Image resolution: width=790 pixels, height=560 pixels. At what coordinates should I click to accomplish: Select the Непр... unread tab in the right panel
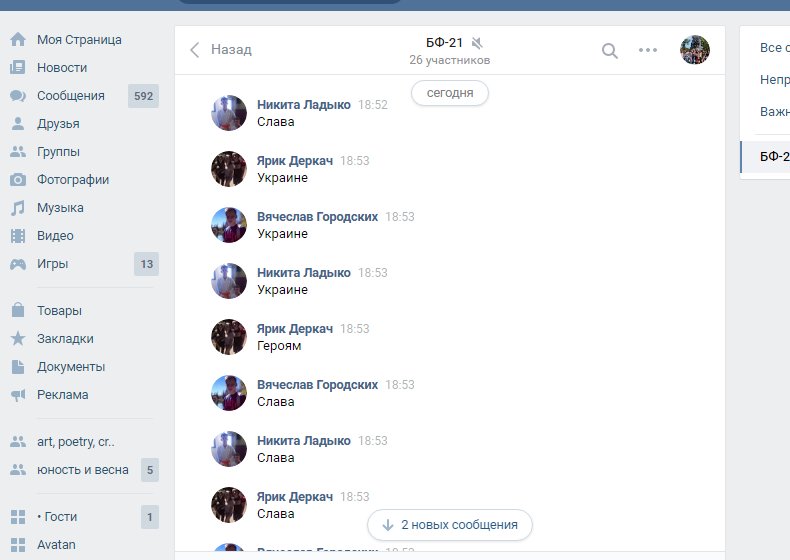pyautogui.click(x=774, y=80)
